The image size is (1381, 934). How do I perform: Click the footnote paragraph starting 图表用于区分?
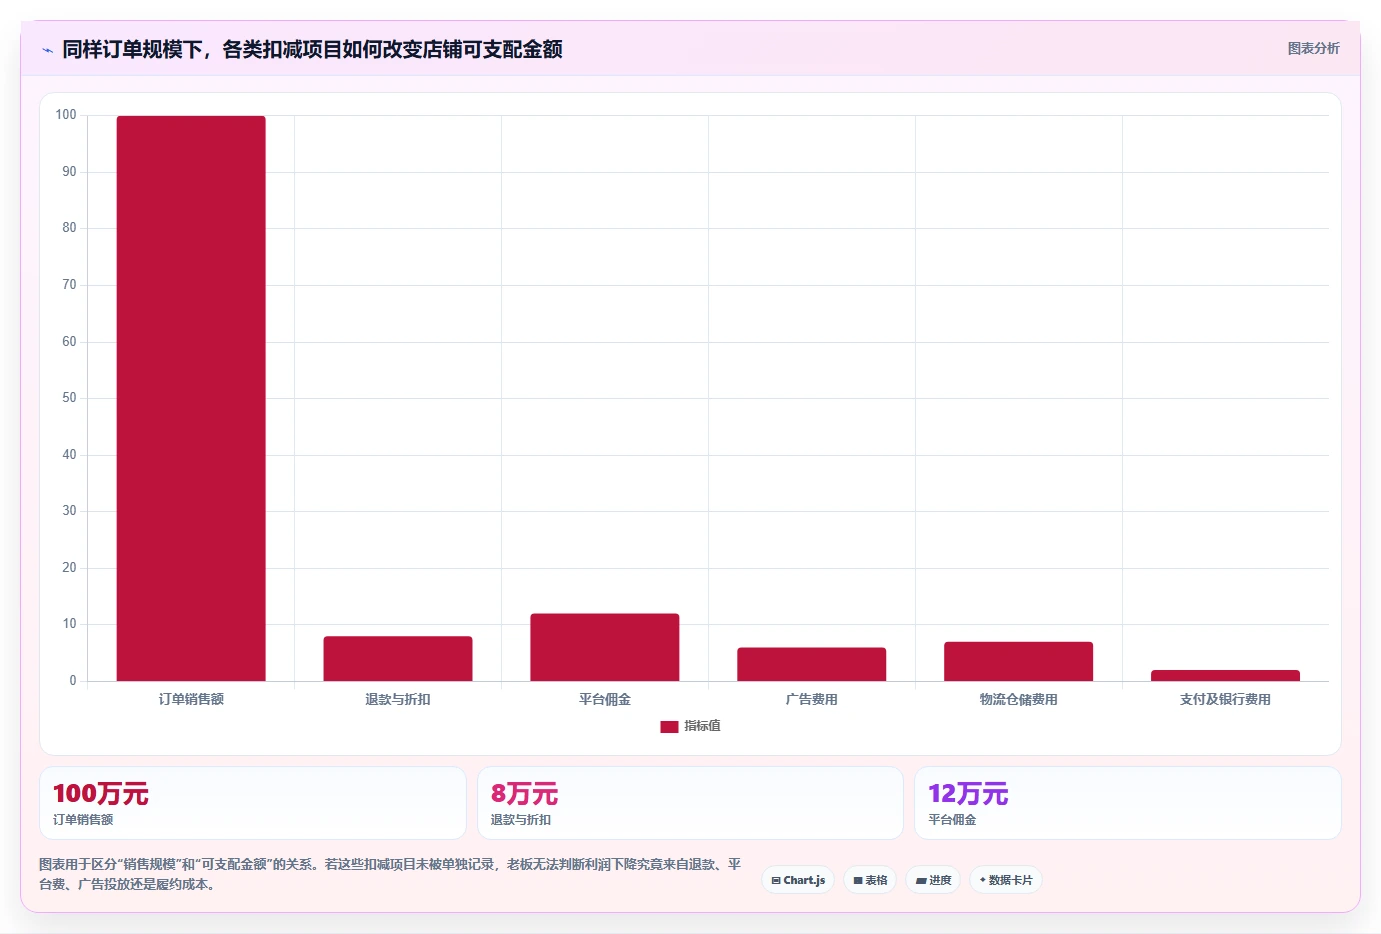click(x=390, y=874)
